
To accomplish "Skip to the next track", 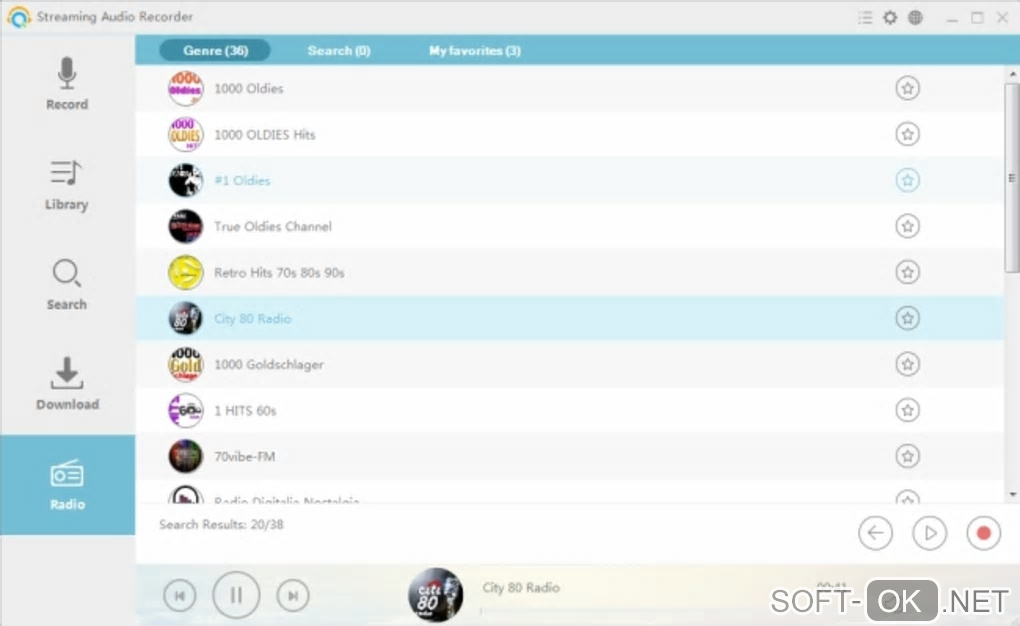I will pos(293,595).
